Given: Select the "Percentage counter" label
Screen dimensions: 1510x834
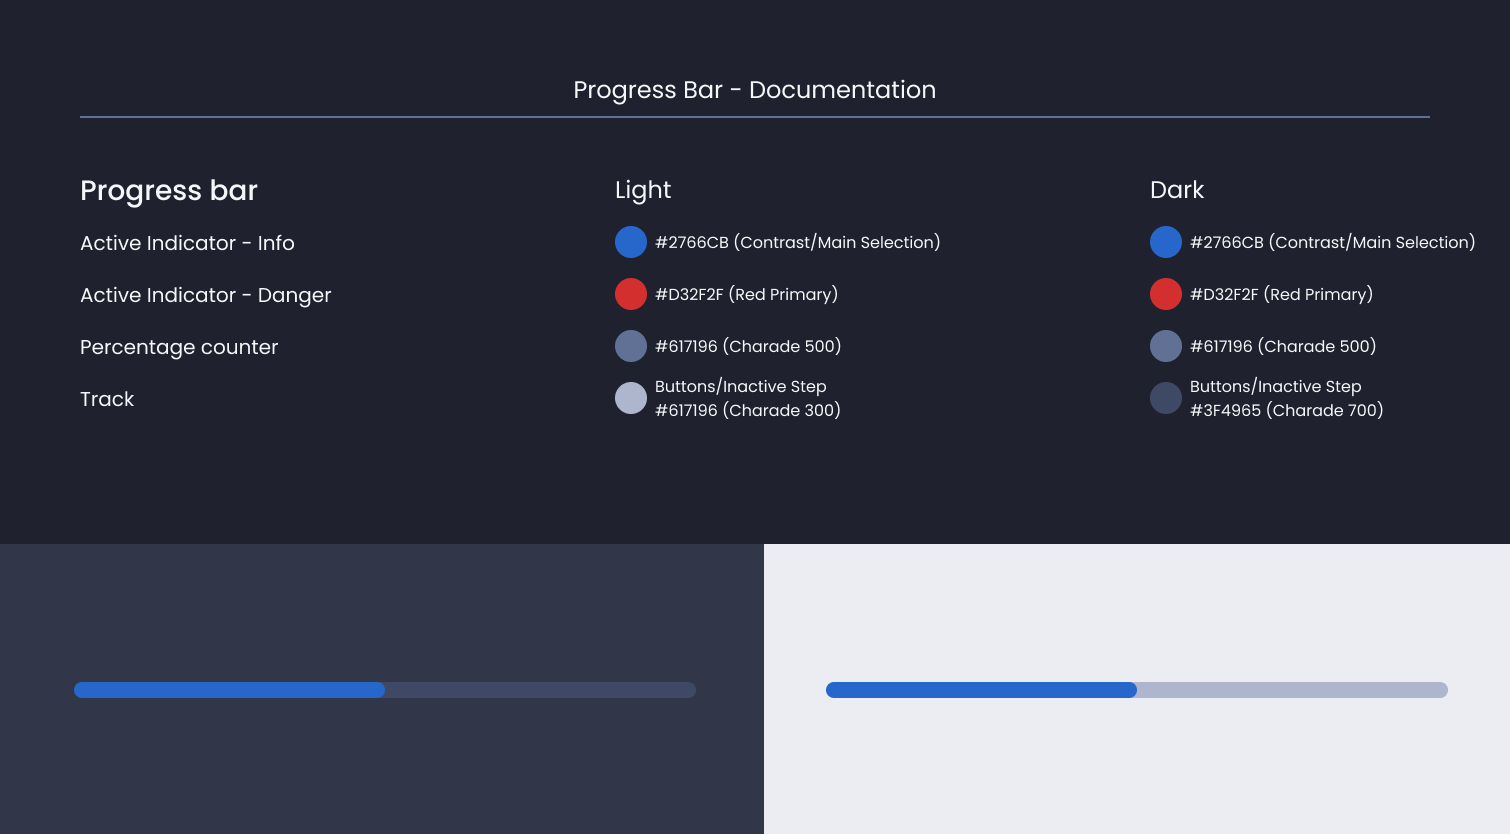Looking at the screenshot, I should 179,347.
